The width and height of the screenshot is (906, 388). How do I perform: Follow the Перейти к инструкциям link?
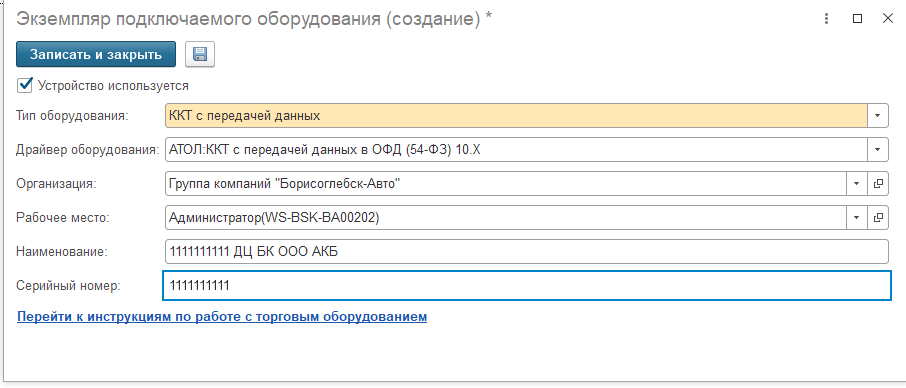(x=222, y=316)
